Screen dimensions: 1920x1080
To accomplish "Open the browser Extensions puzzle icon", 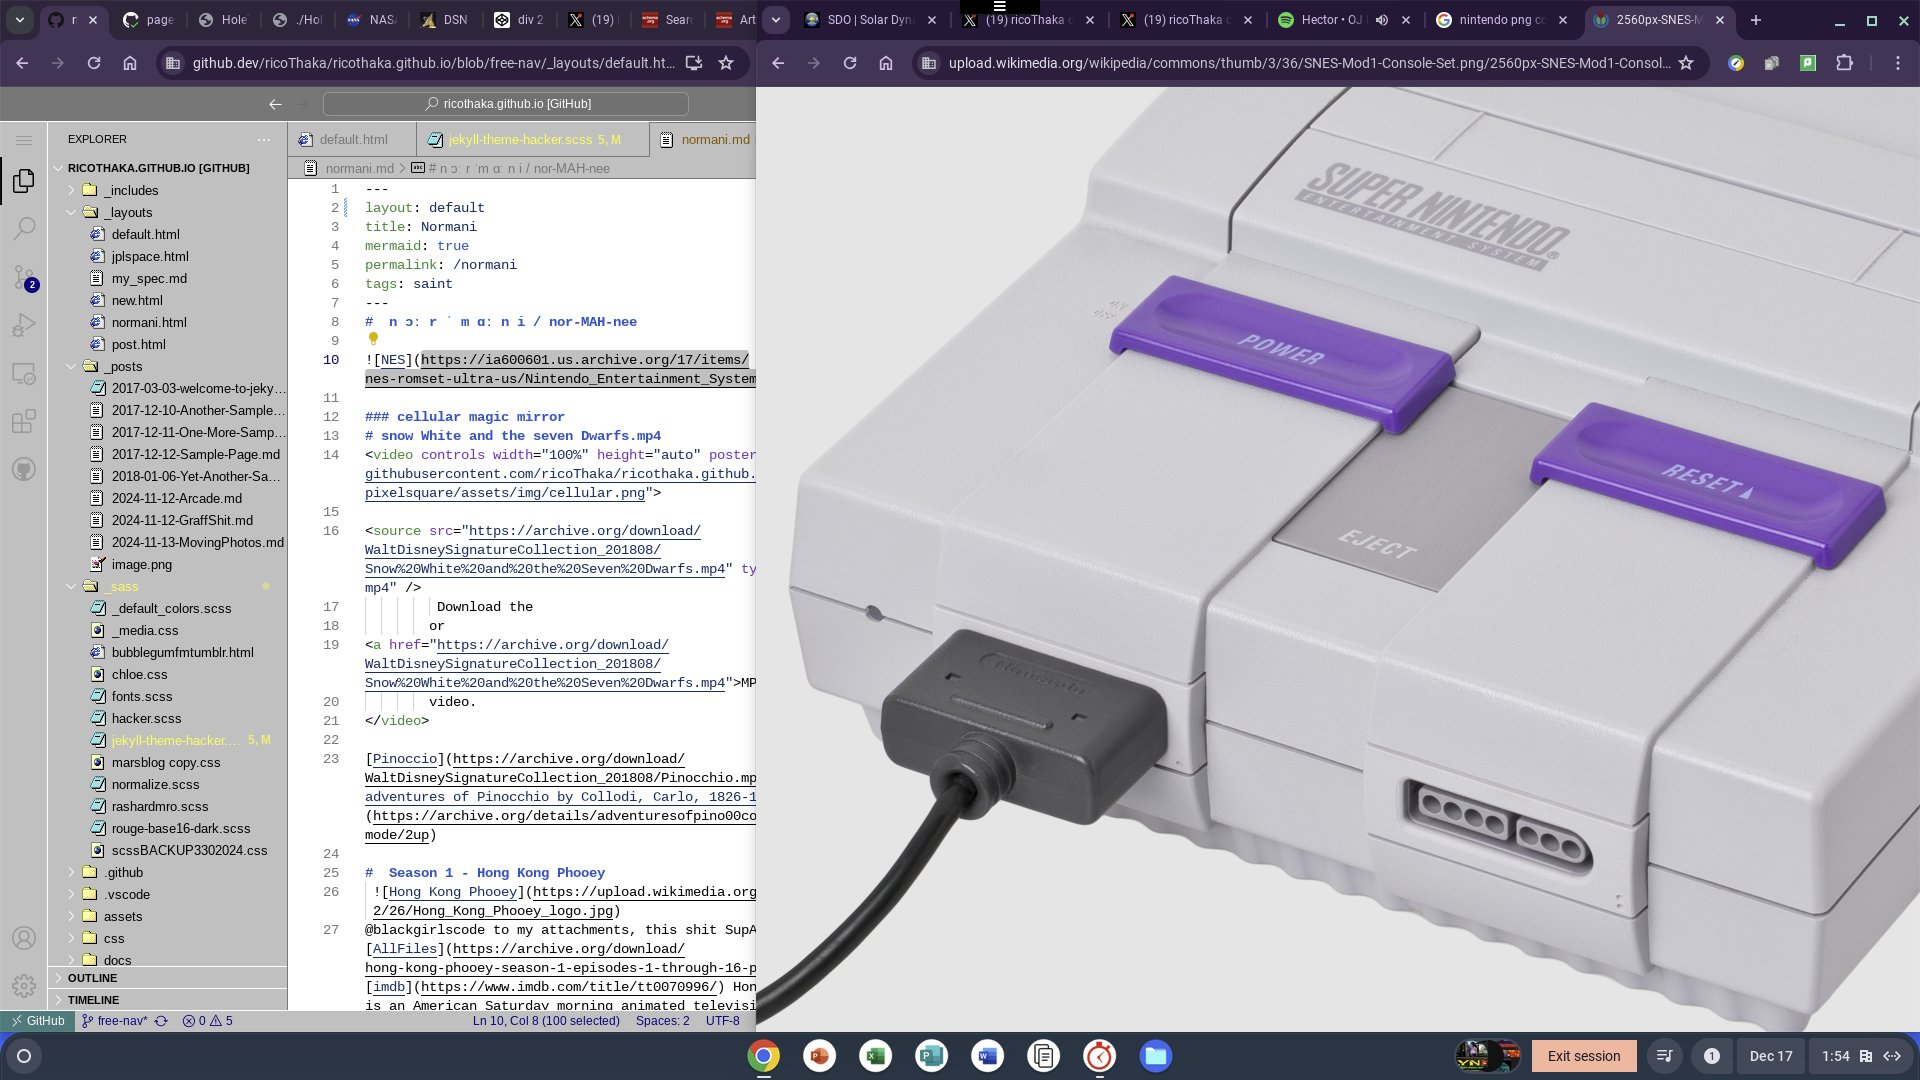I will pos(1845,63).
